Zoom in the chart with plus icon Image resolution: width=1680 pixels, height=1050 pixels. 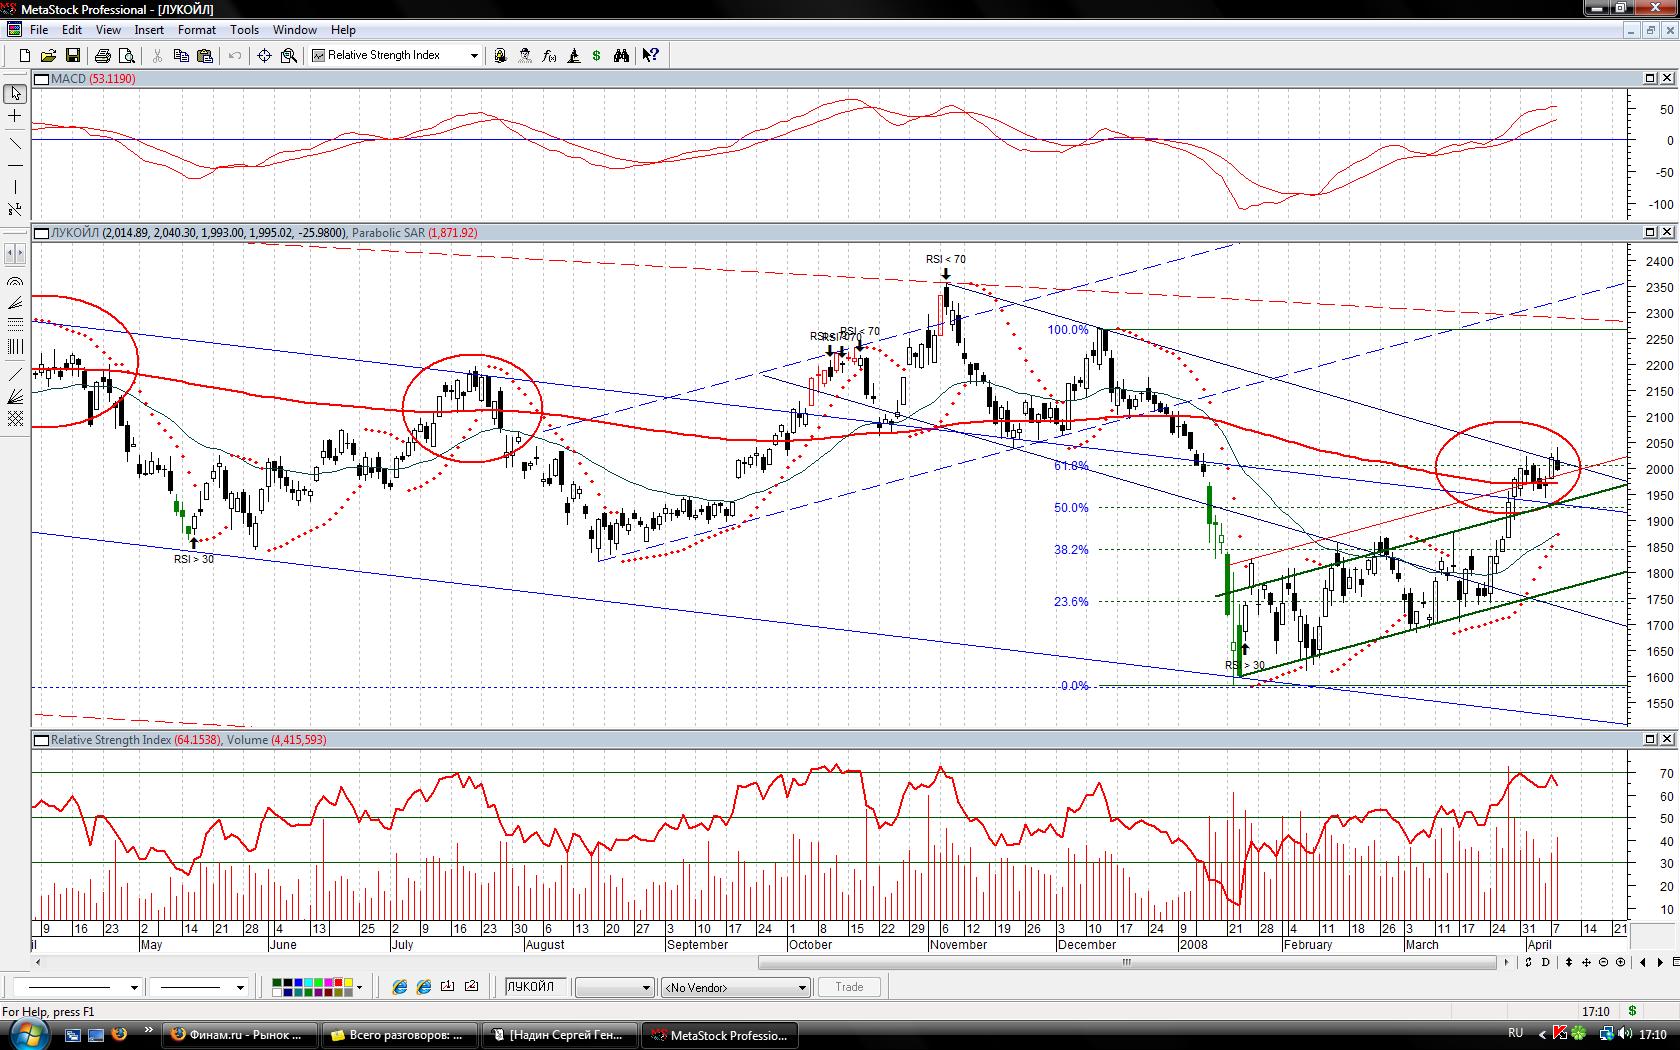[x=1620, y=962]
